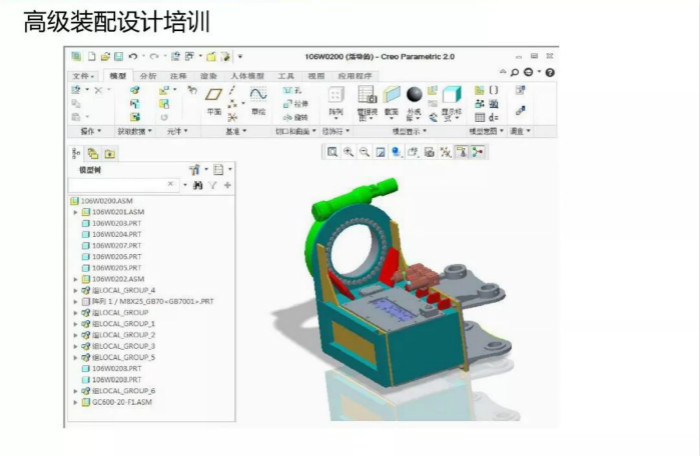Open the 文件 menu

click(x=83, y=76)
